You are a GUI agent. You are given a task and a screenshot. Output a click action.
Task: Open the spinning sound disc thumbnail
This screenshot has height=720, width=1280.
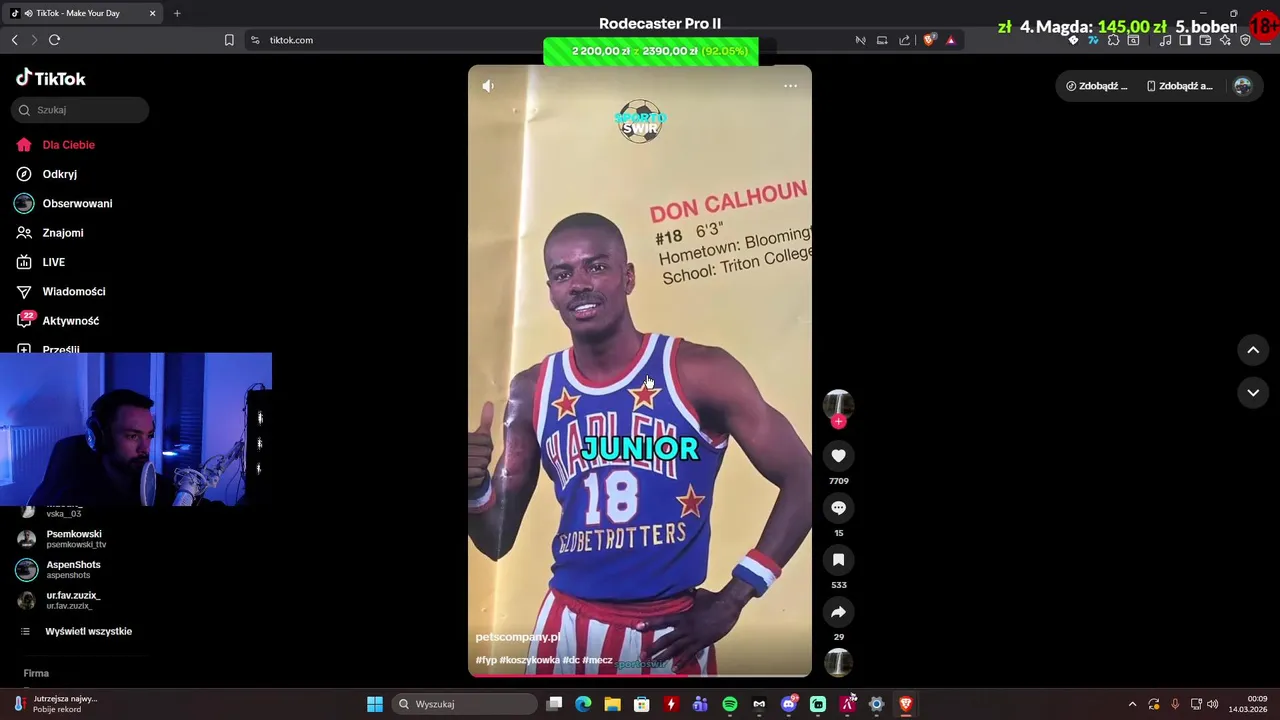[x=838, y=662]
